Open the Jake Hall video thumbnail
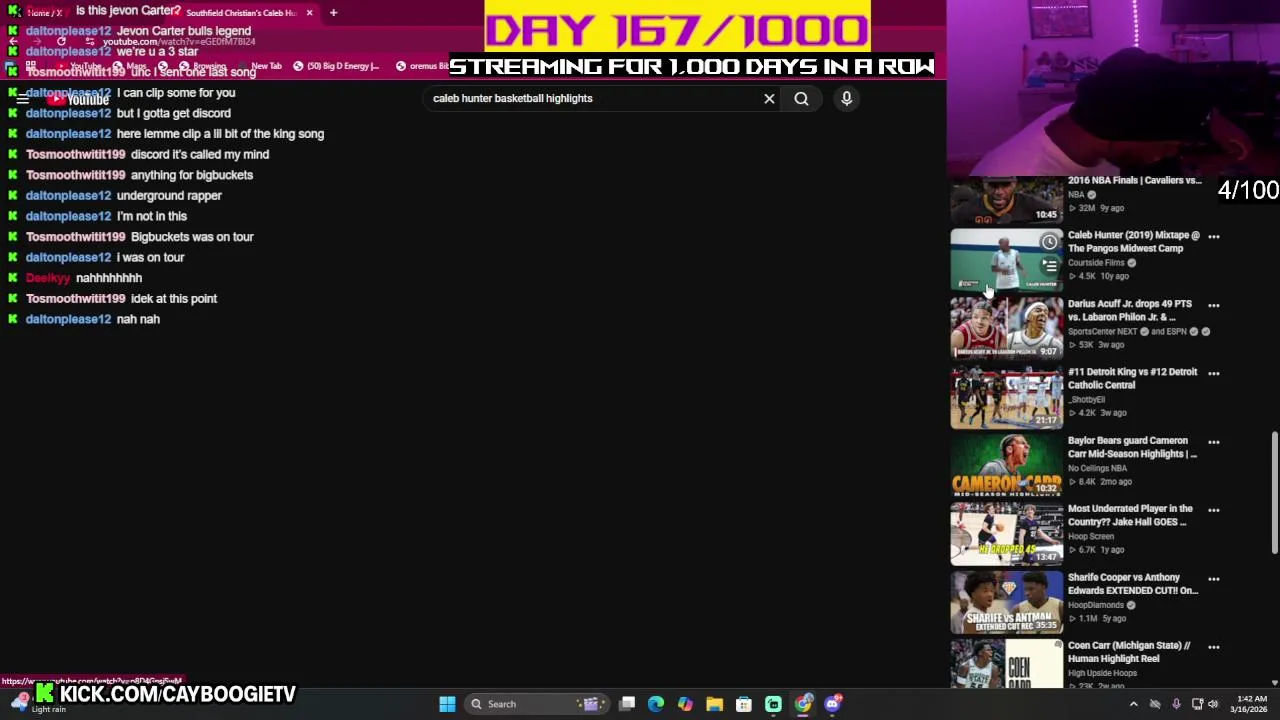Image resolution: width=1280 pixels, height=720 pixels. click(x=1006, y=533)
